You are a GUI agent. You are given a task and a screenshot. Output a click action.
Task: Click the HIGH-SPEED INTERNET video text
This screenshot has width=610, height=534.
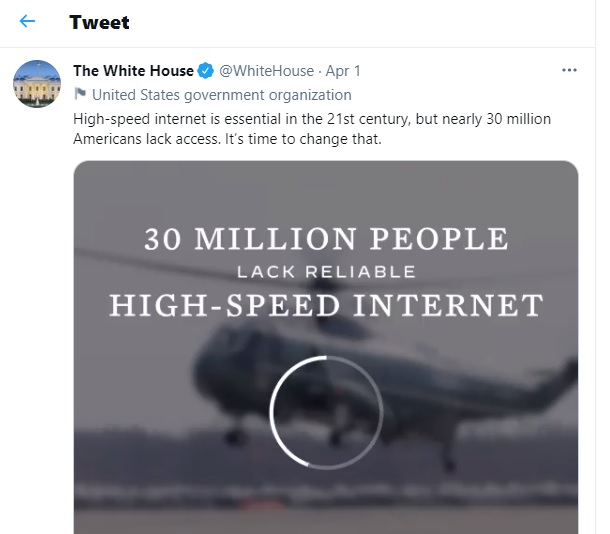(326, 304)
